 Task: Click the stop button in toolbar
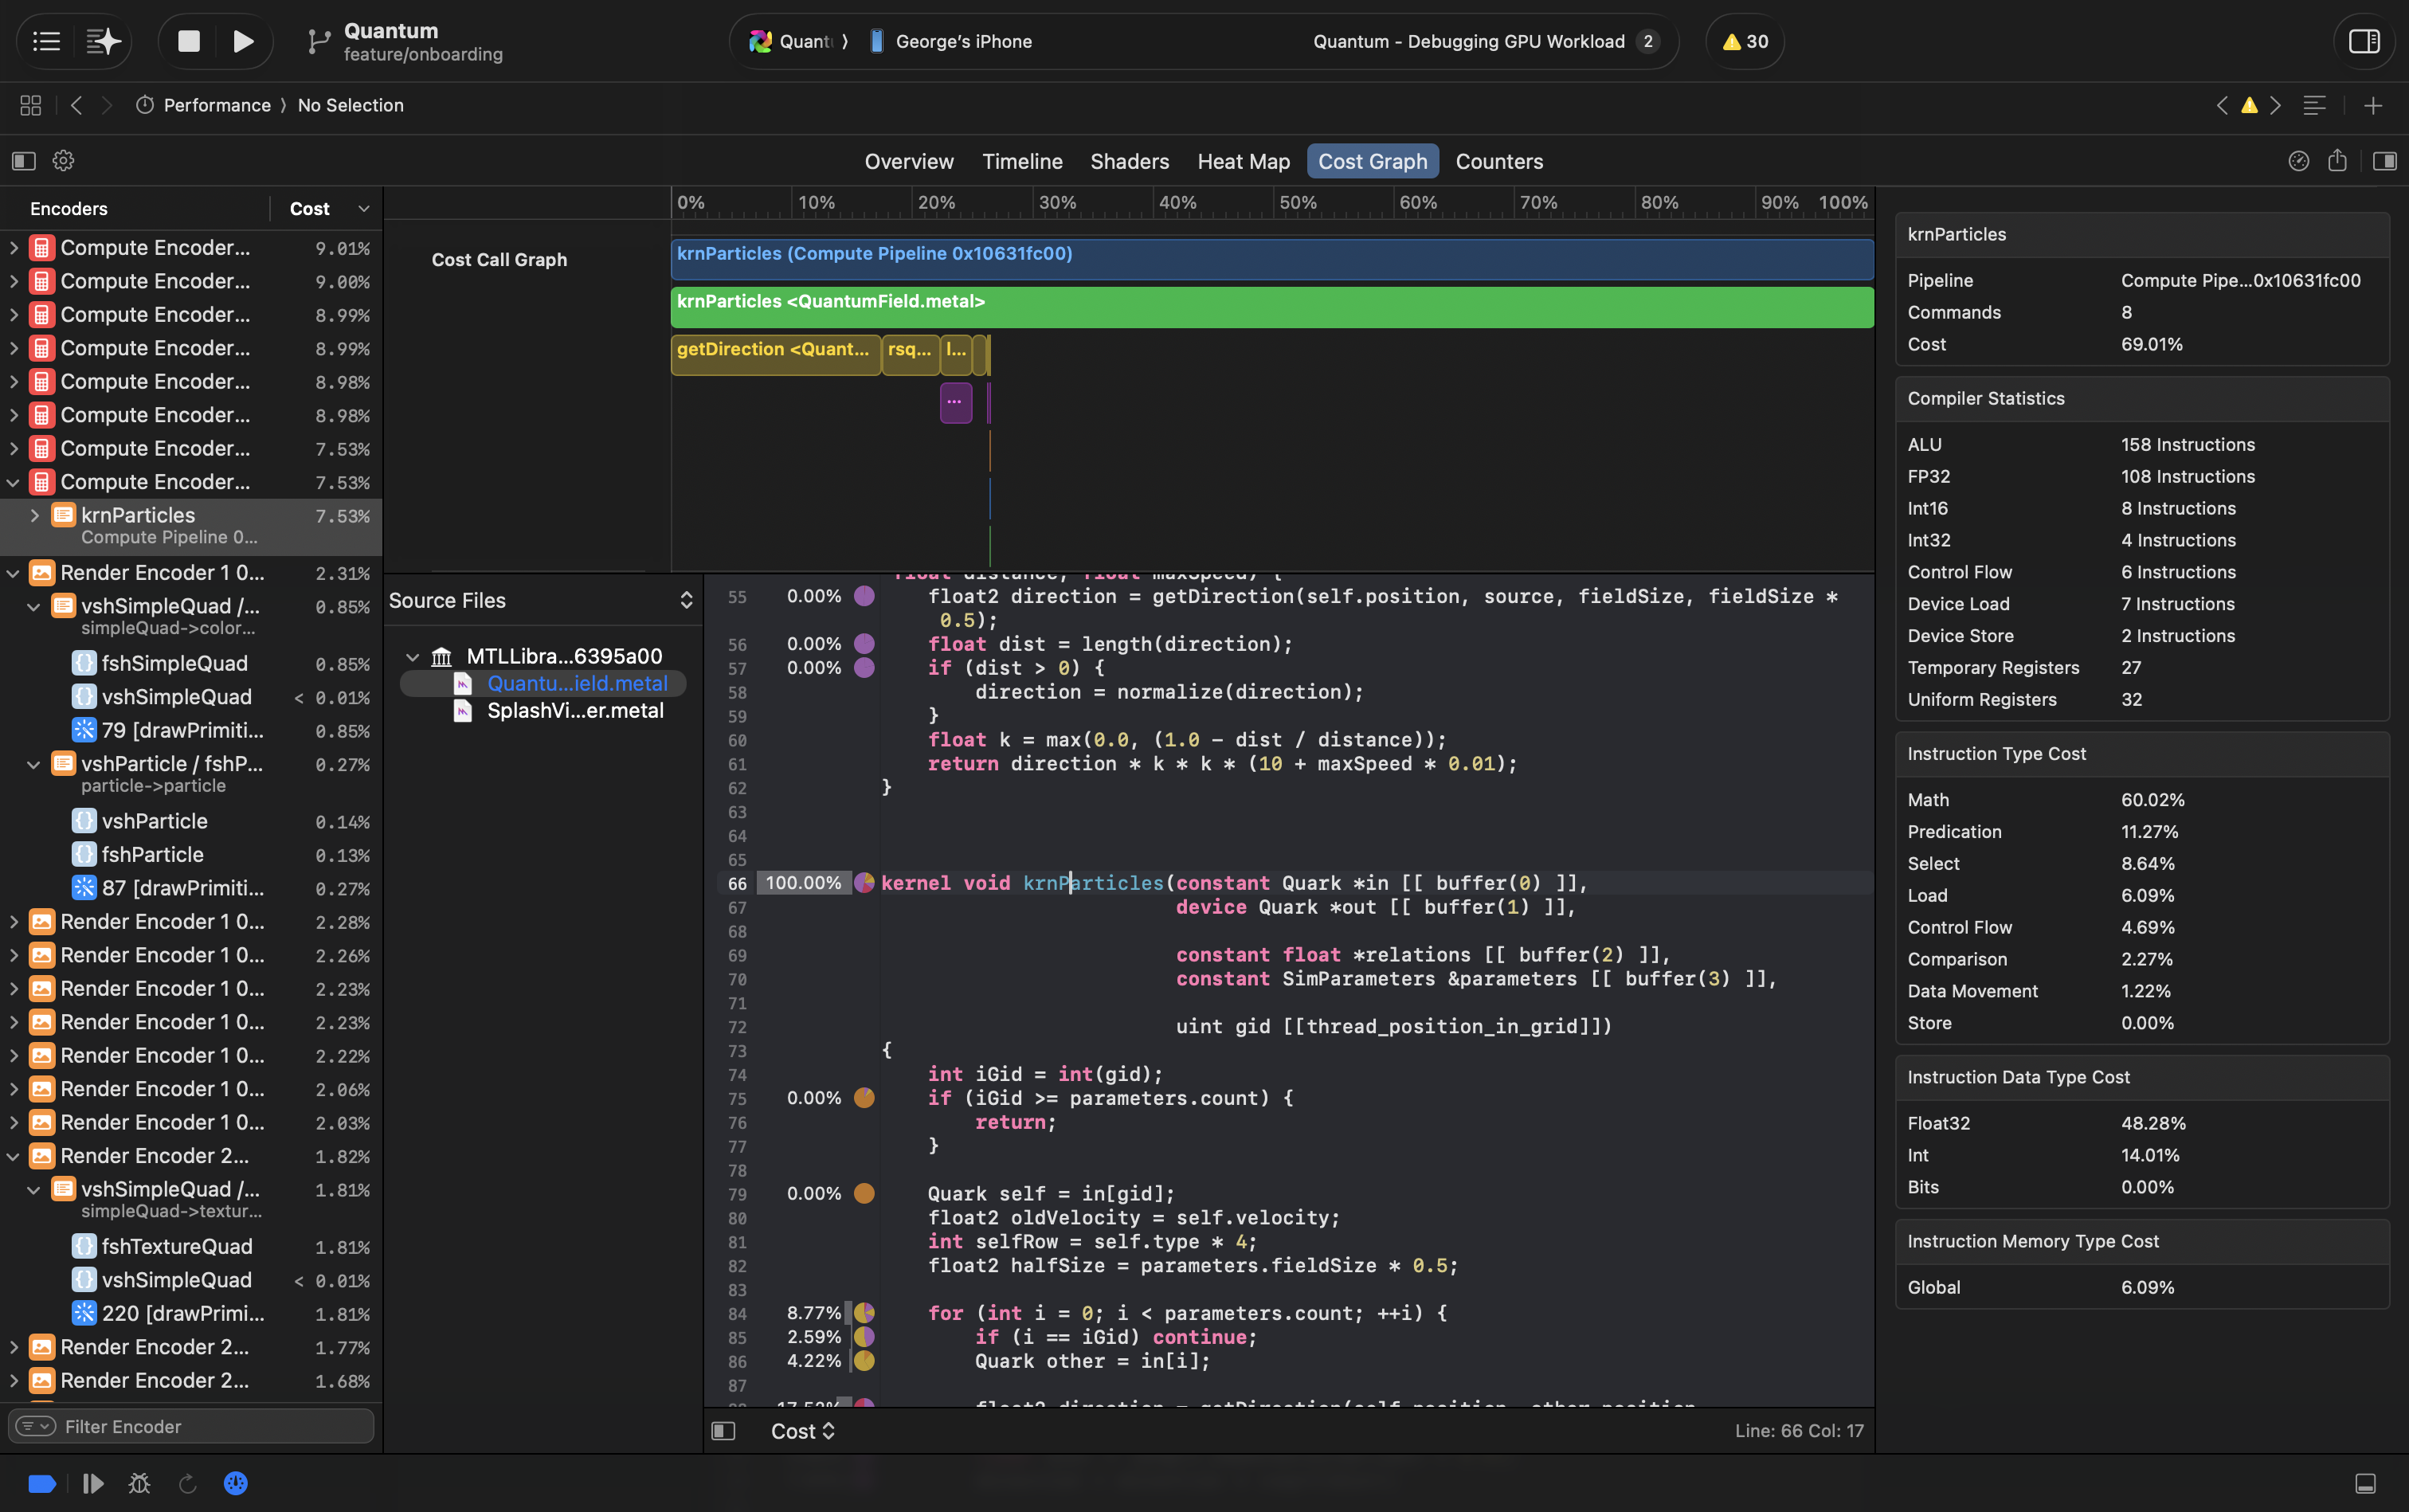pyautogui.click(x=189, y=41)
